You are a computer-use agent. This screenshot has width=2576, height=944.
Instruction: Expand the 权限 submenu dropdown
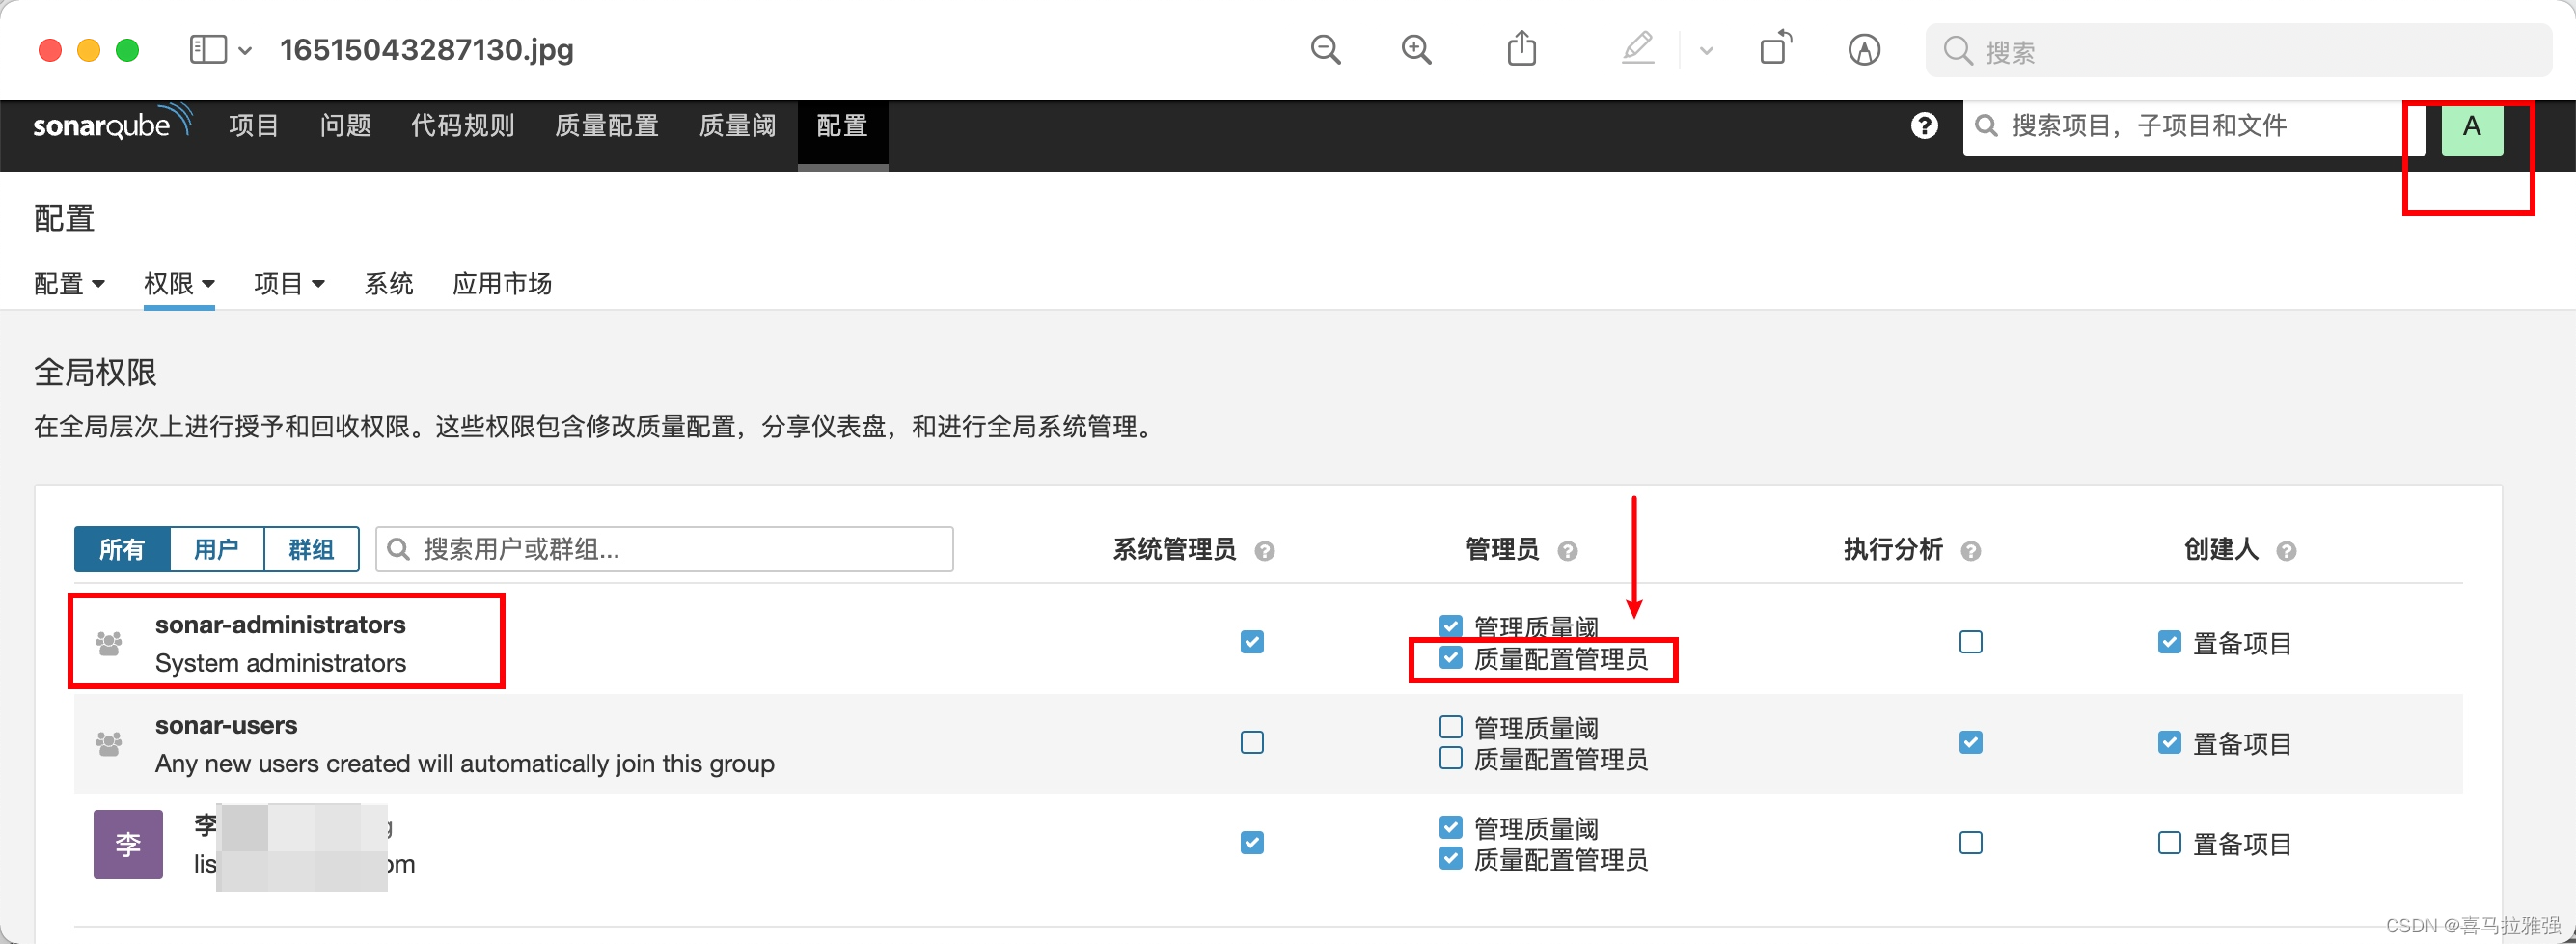click(179, 284)
